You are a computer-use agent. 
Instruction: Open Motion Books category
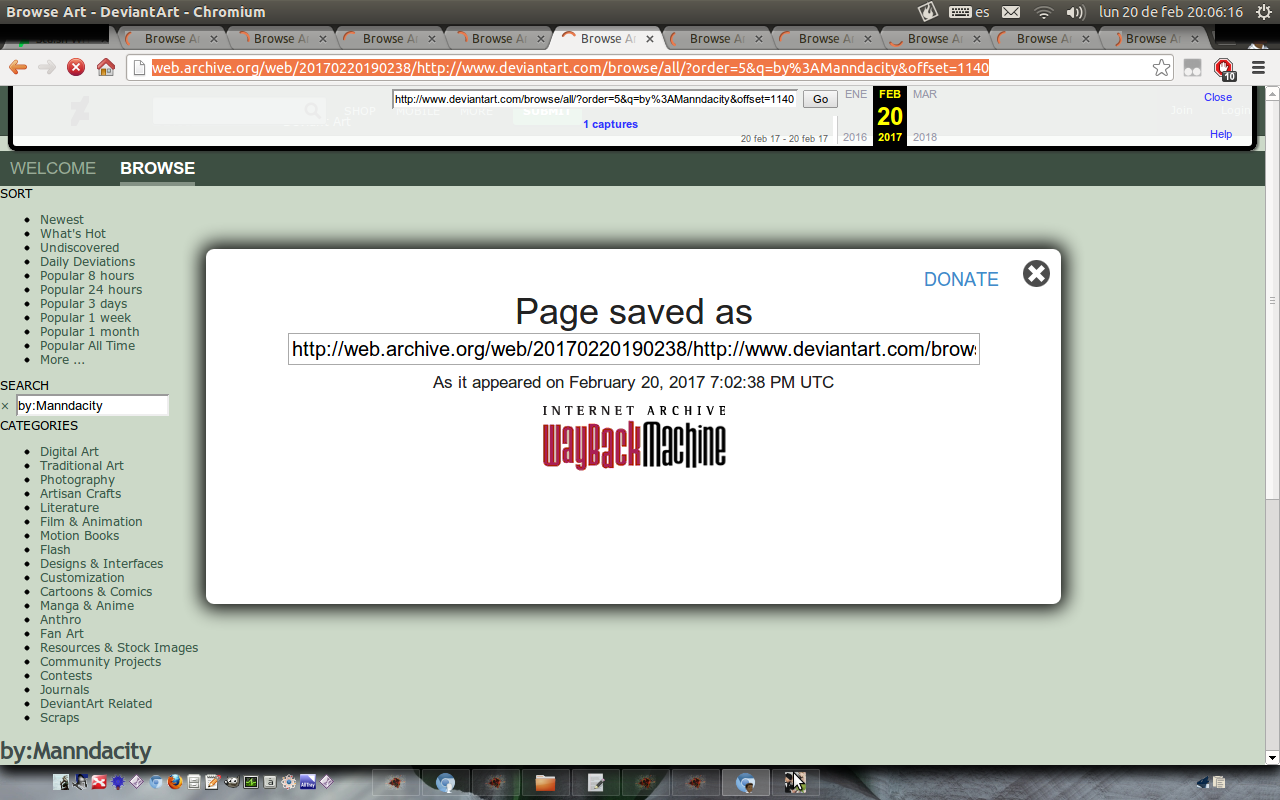(x=79, y=536)
